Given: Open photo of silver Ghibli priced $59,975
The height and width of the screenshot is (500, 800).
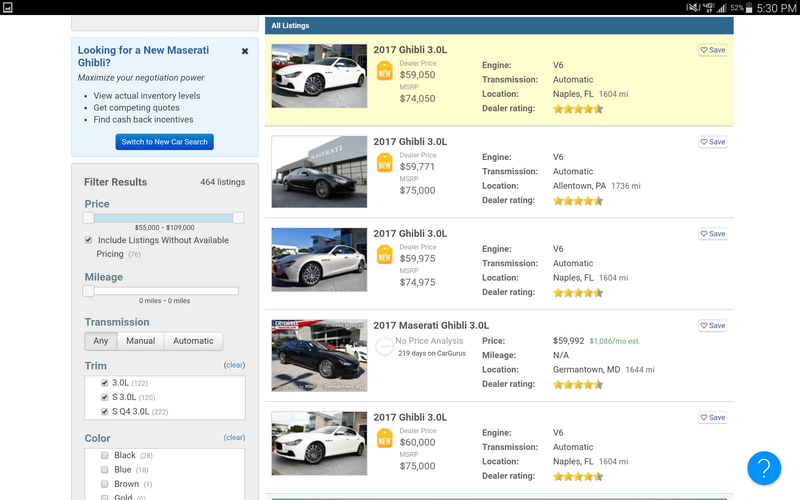Looking at the screenshot, I should [319, 259].
